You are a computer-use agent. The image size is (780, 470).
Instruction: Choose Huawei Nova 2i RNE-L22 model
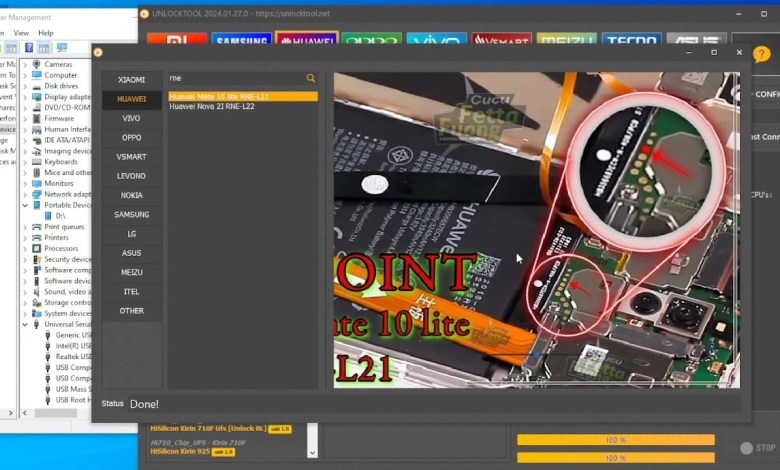[211, 106]
